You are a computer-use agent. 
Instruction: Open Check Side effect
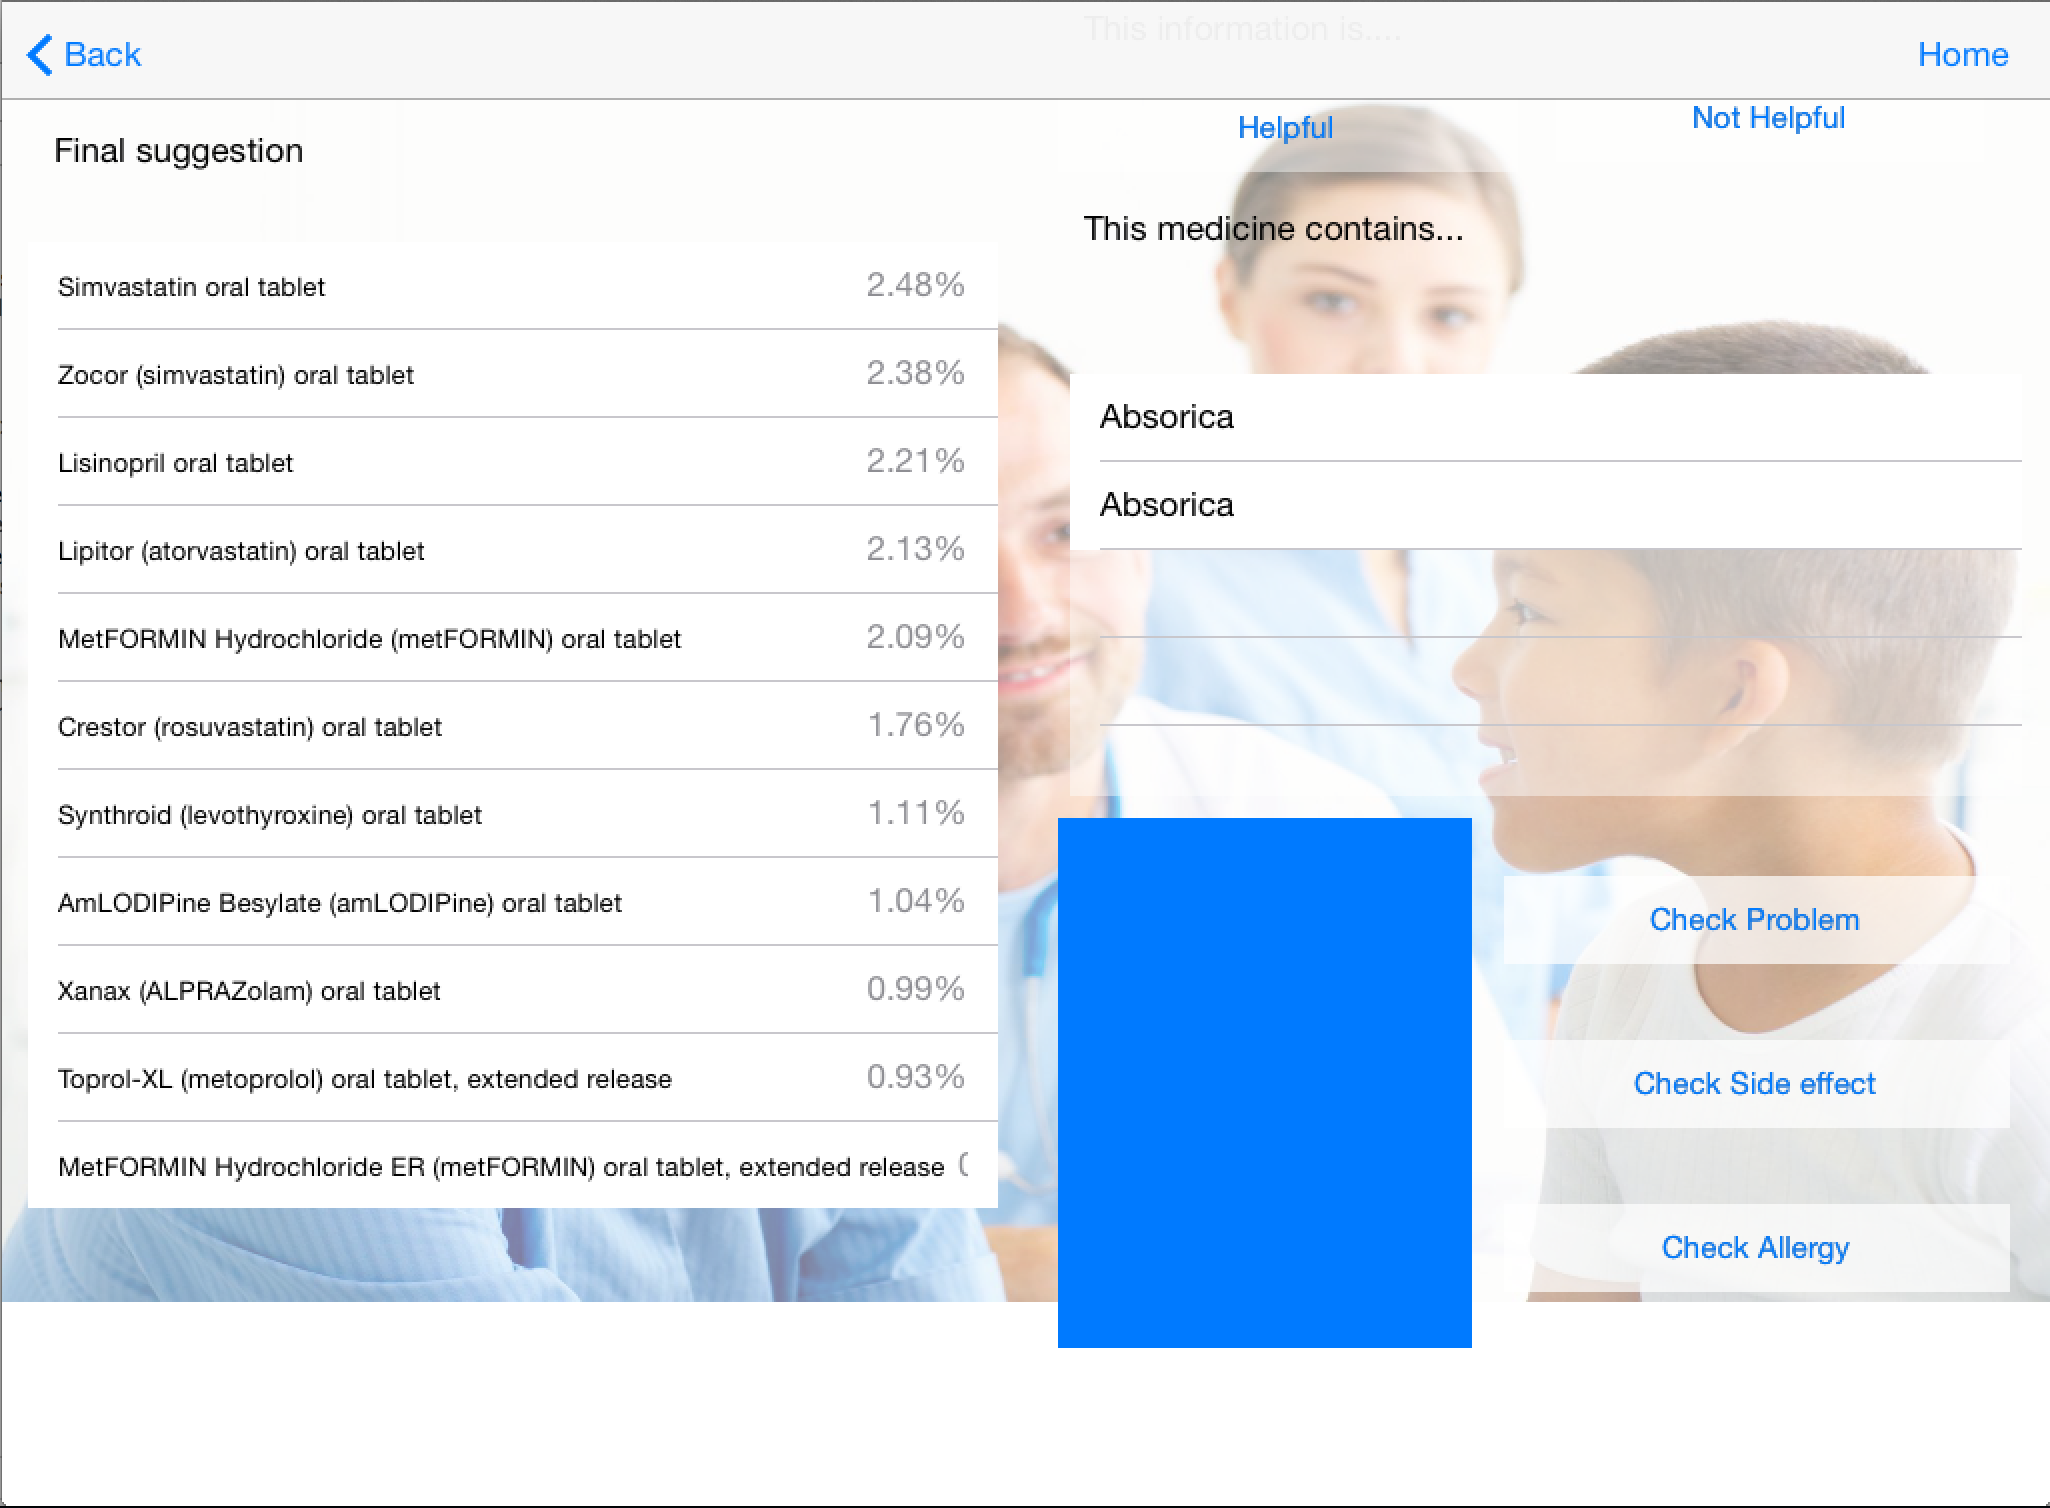tap(1755, 1084)
